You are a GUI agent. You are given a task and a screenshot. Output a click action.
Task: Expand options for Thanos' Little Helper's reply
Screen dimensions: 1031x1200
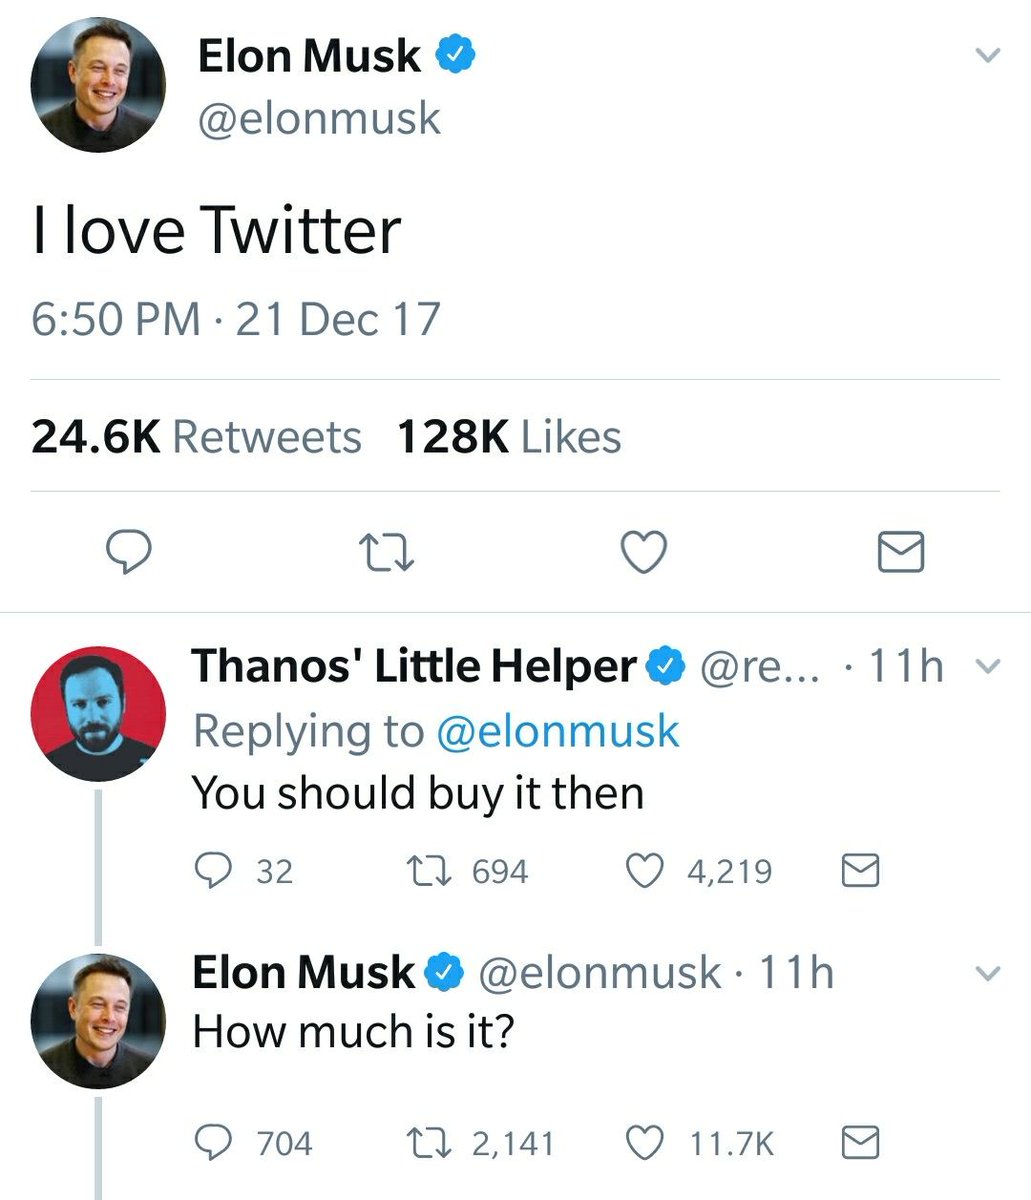(x=990, y=665)
